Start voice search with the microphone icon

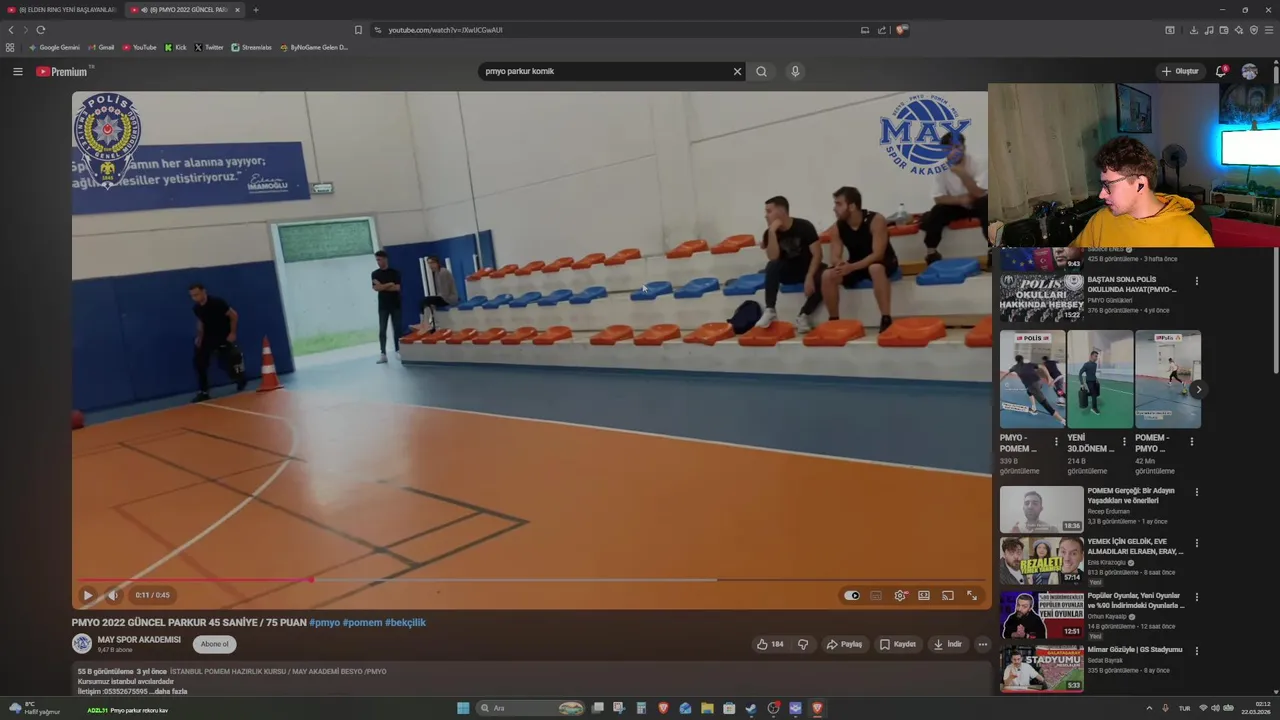tap(795, 71)
